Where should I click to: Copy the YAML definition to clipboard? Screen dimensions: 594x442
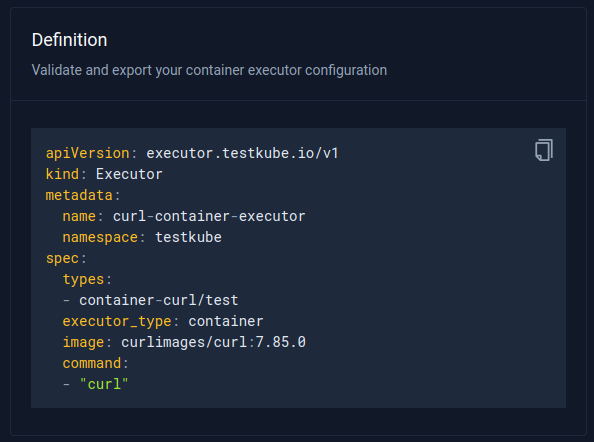coord(544,150)
